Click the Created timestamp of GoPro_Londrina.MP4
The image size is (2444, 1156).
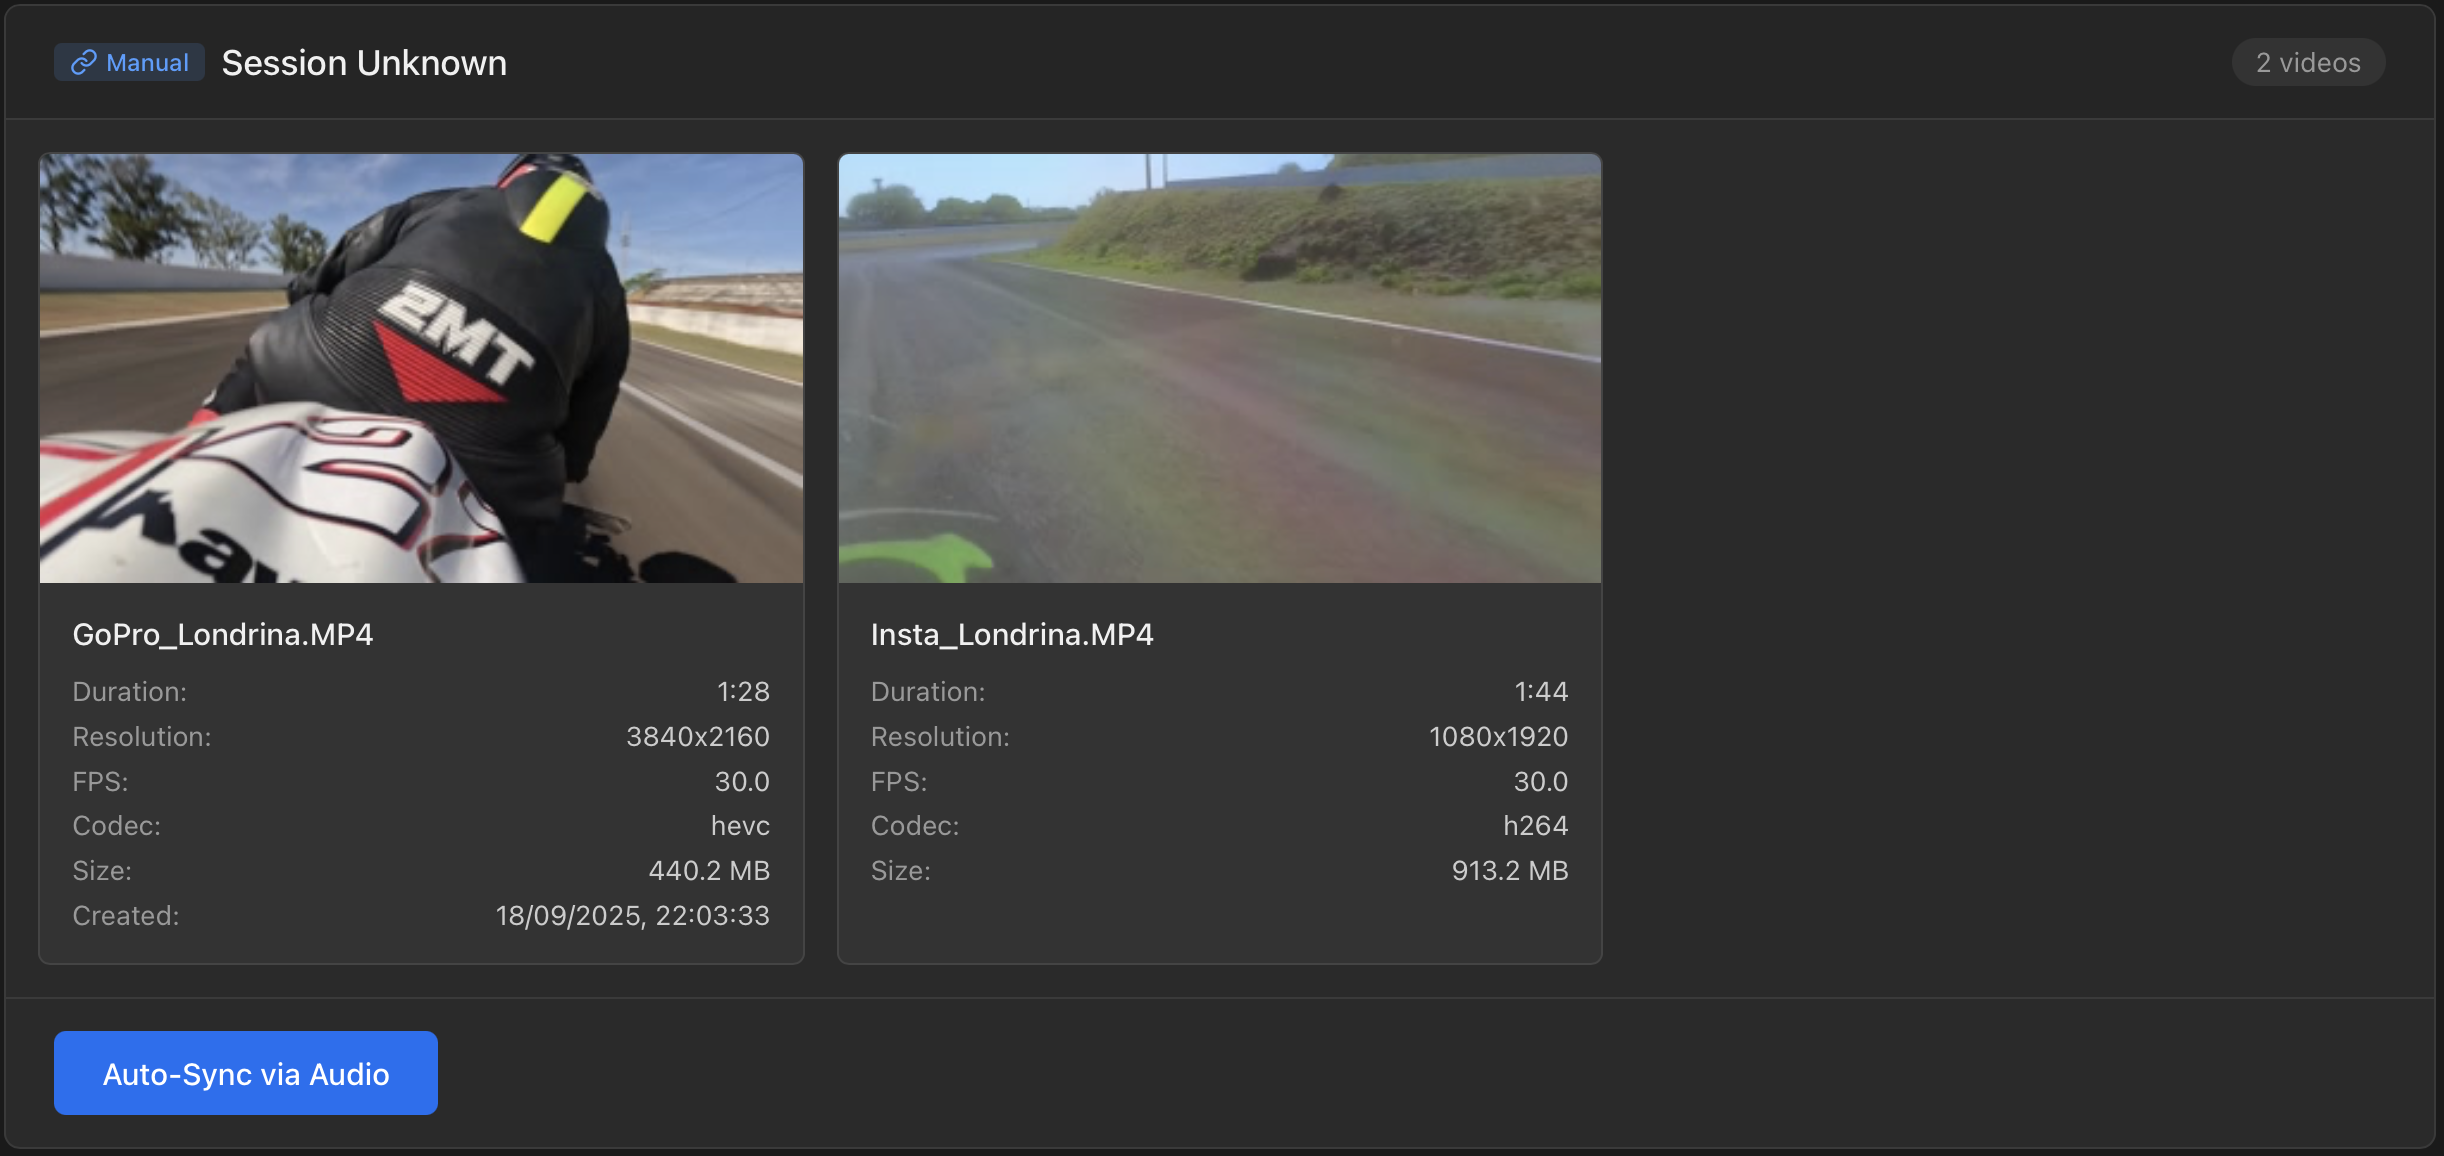coord(634,915)
